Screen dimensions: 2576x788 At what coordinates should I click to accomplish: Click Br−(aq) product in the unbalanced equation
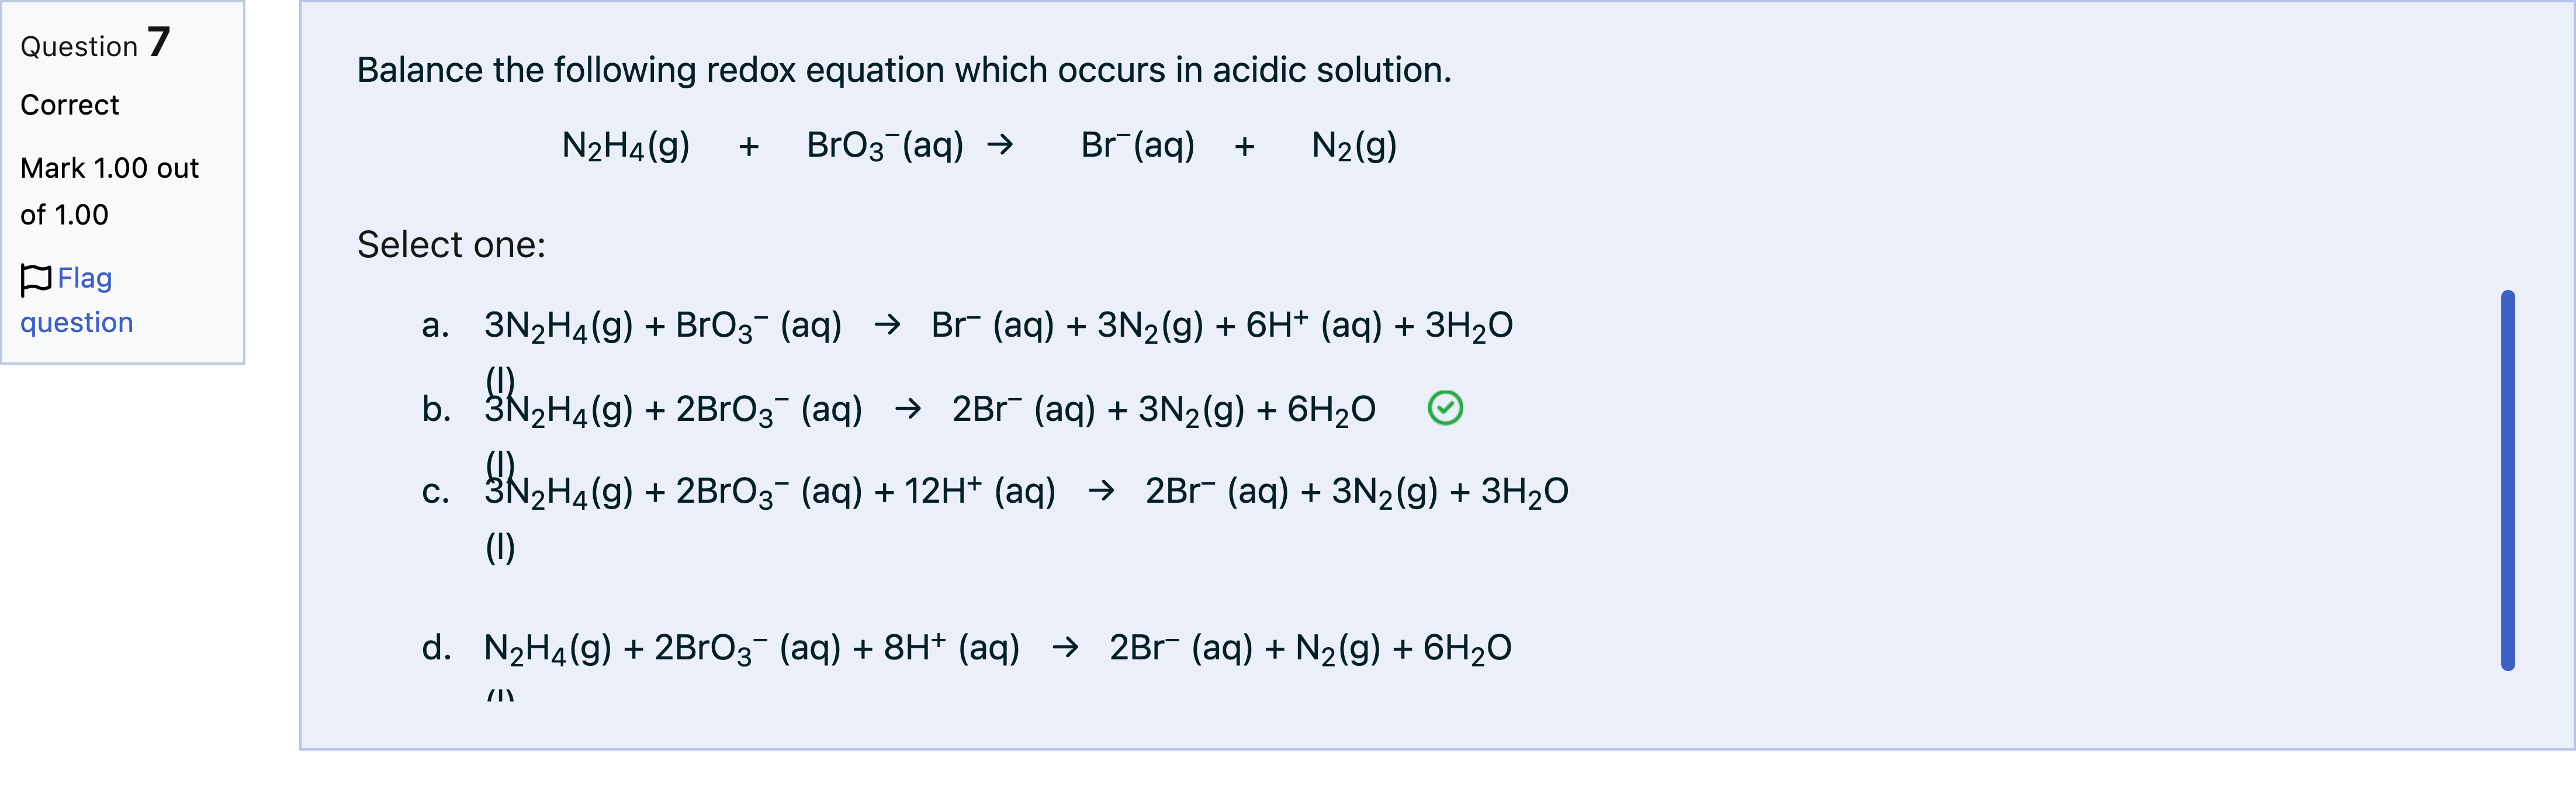tap(1138, 146)
